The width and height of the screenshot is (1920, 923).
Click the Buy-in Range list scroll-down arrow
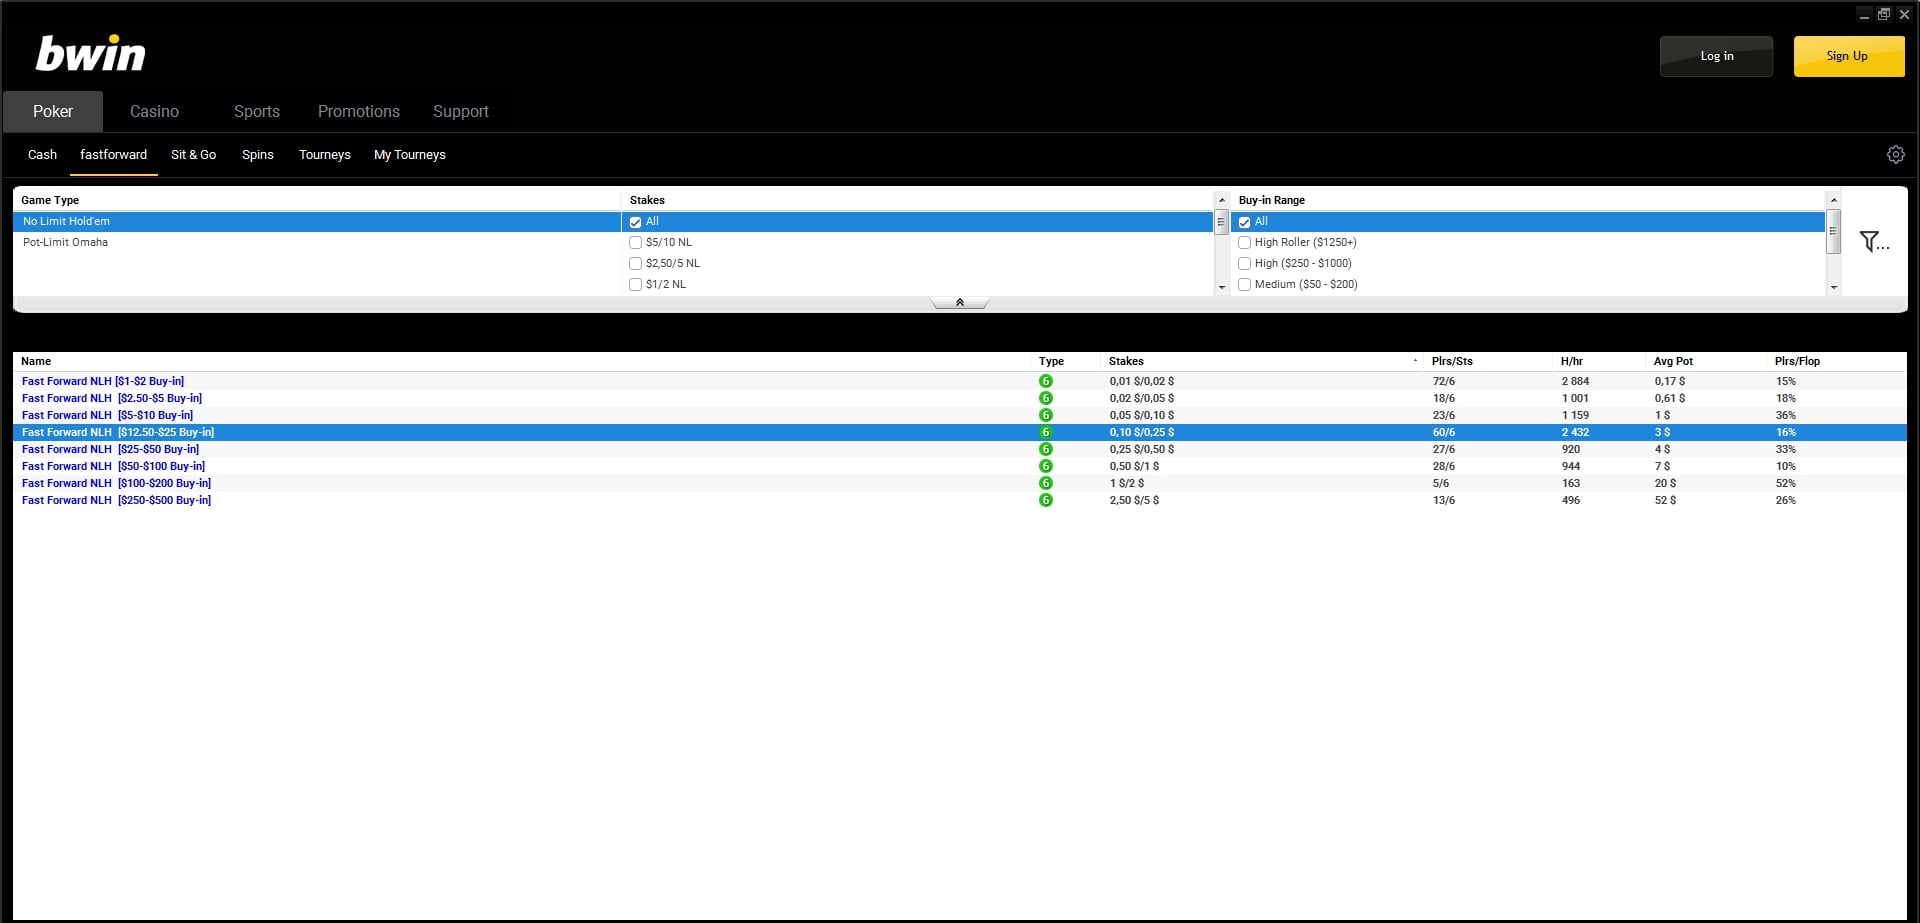tap(1833, 287)
